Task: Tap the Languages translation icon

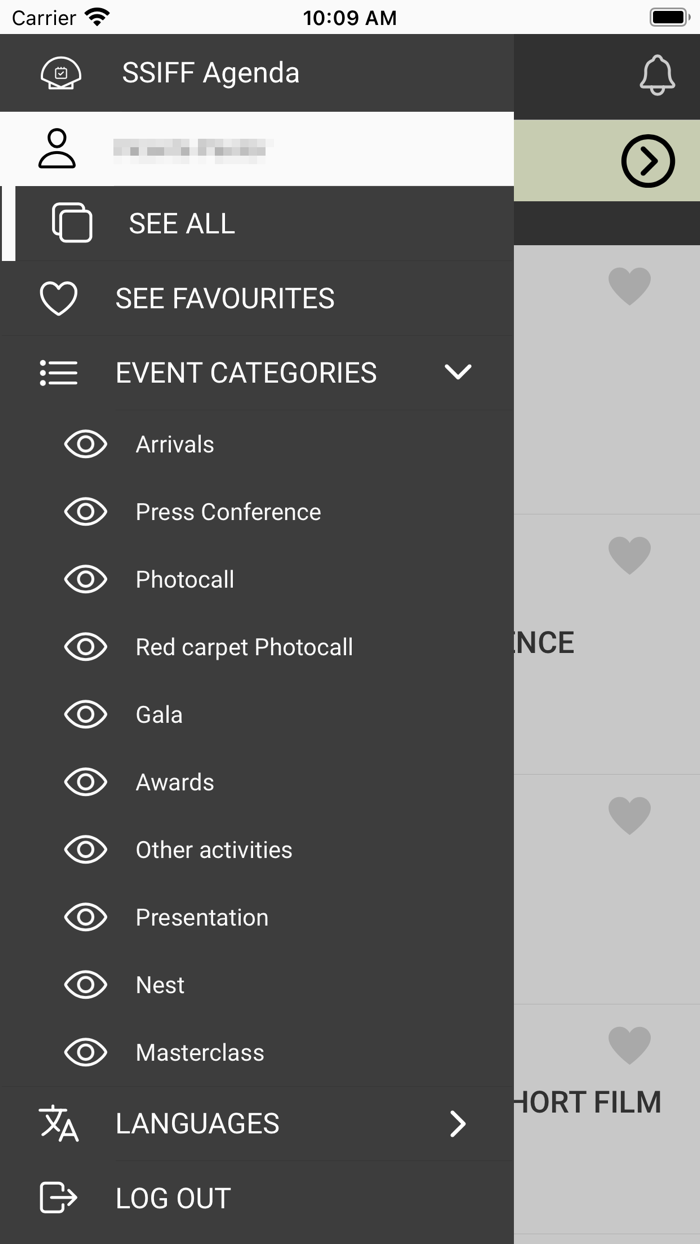Action: (60, 1124)
